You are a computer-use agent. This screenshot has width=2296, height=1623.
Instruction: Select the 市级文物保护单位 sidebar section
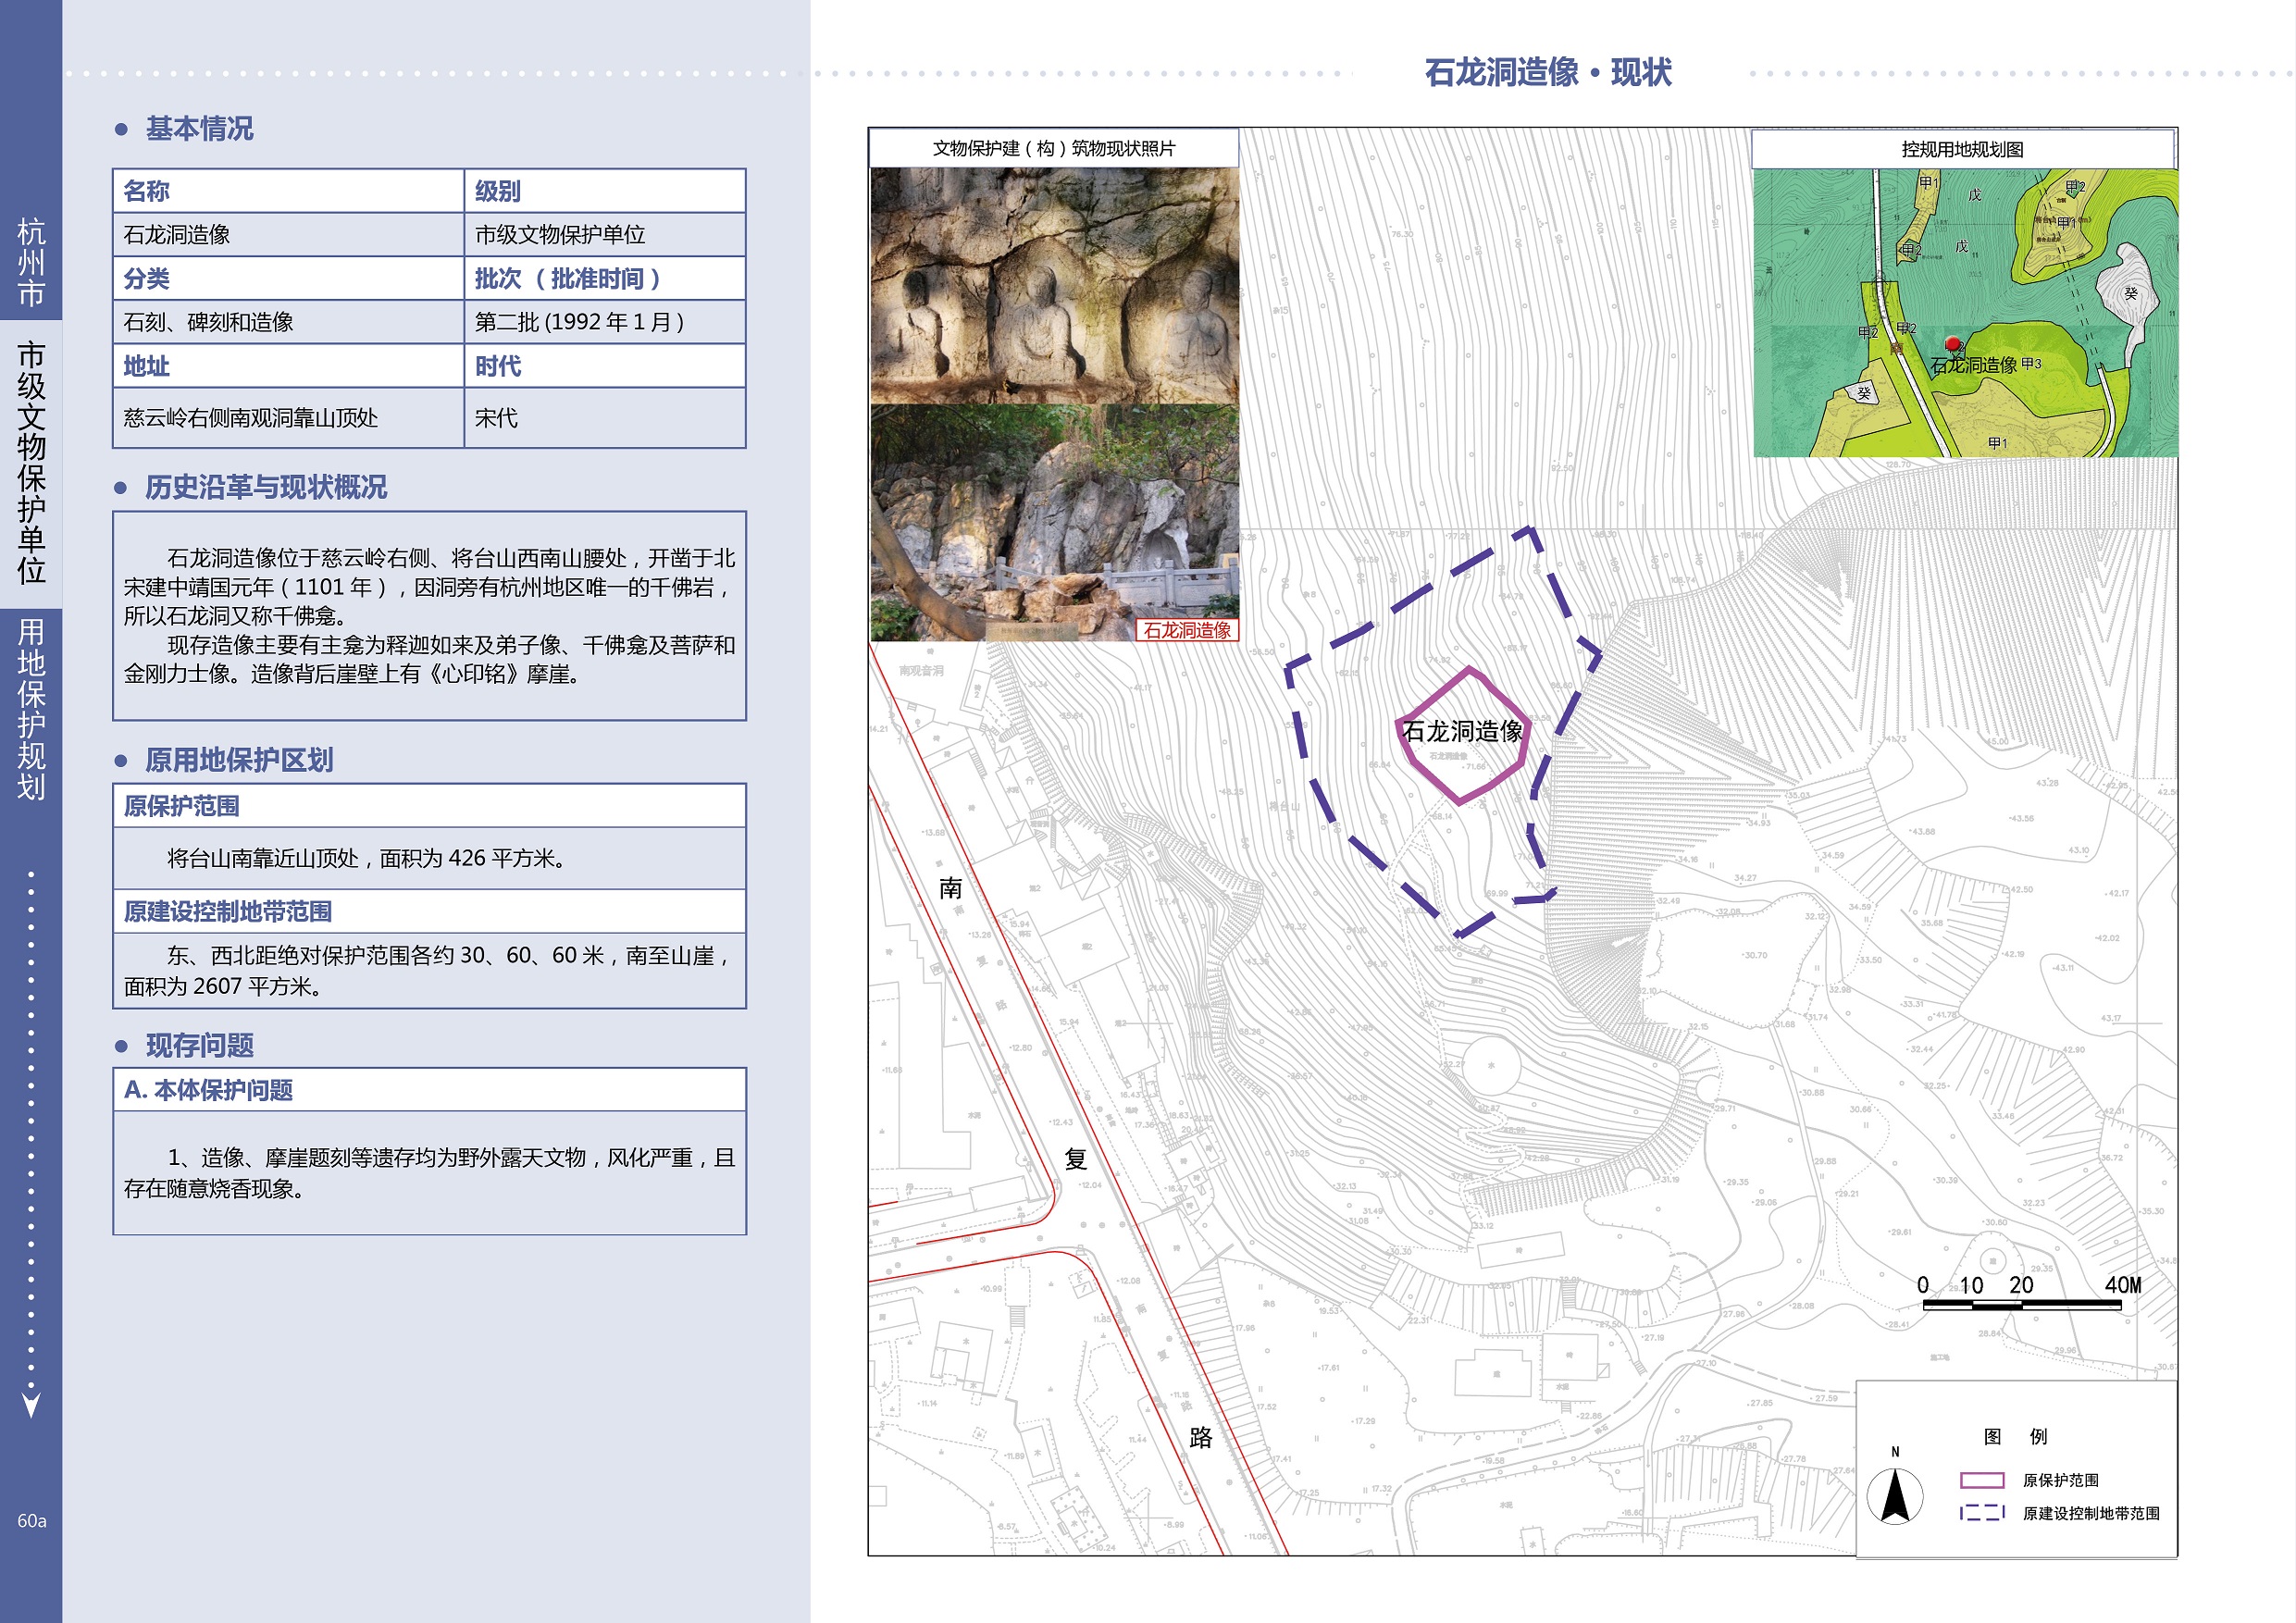tap(31, 463)
